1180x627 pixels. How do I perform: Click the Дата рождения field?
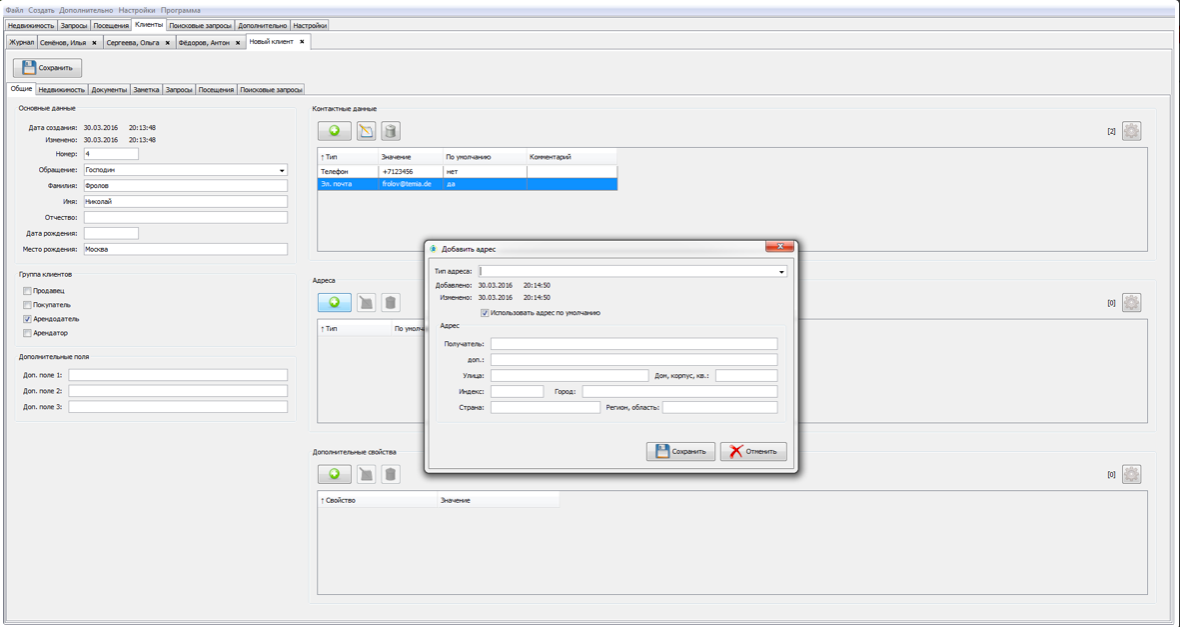pyautogui.click(x=111, y=233)
